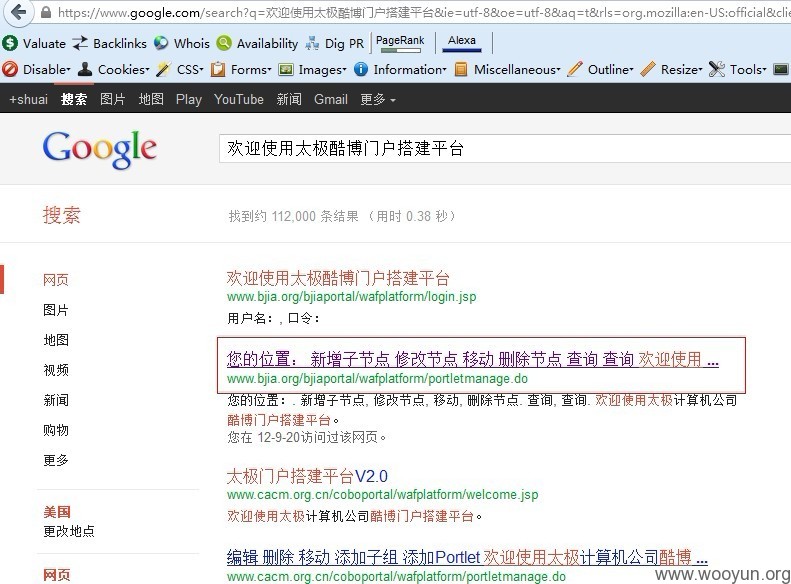Open YouTube in the top black bar
The width and height of the screenshot is (791, 584).
[x=239, y=99]
